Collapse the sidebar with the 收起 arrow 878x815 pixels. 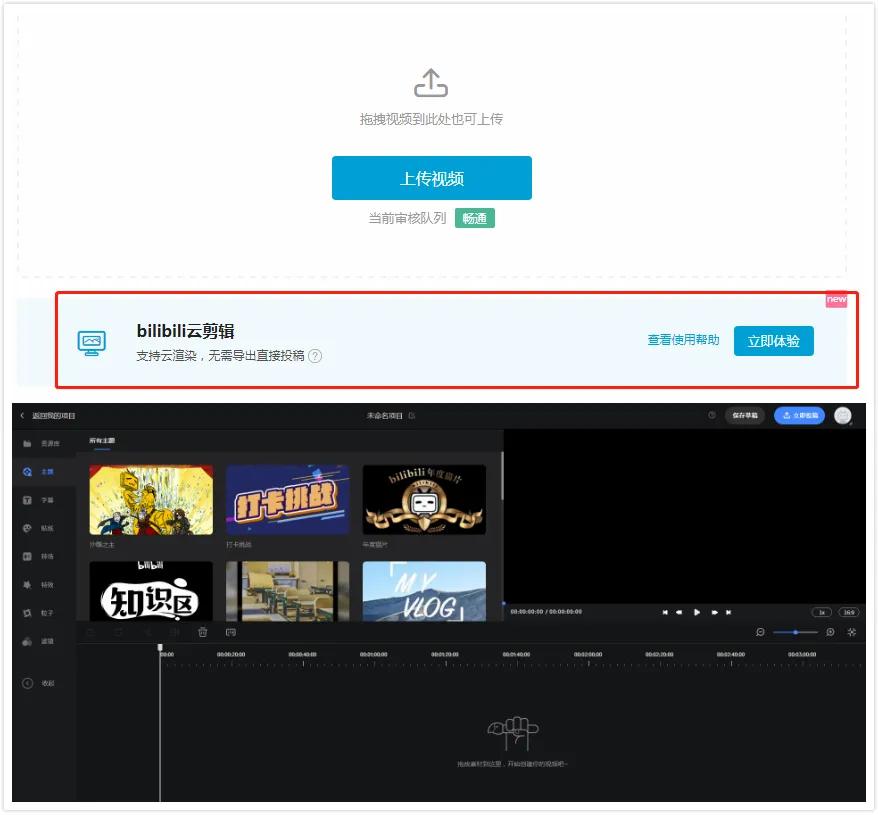28,683
